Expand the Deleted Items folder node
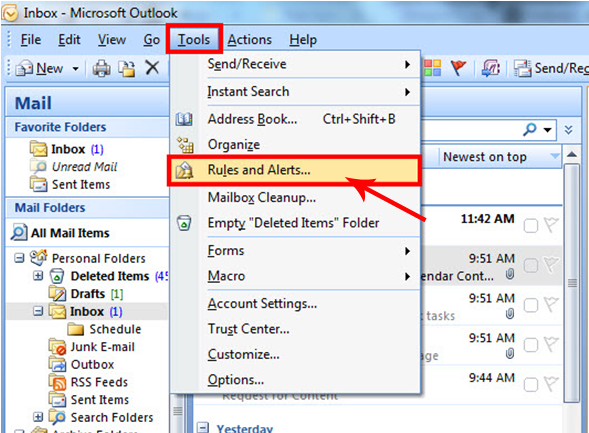Image resolution: width=589 pixels, height=433 pixels. (38, 276)
